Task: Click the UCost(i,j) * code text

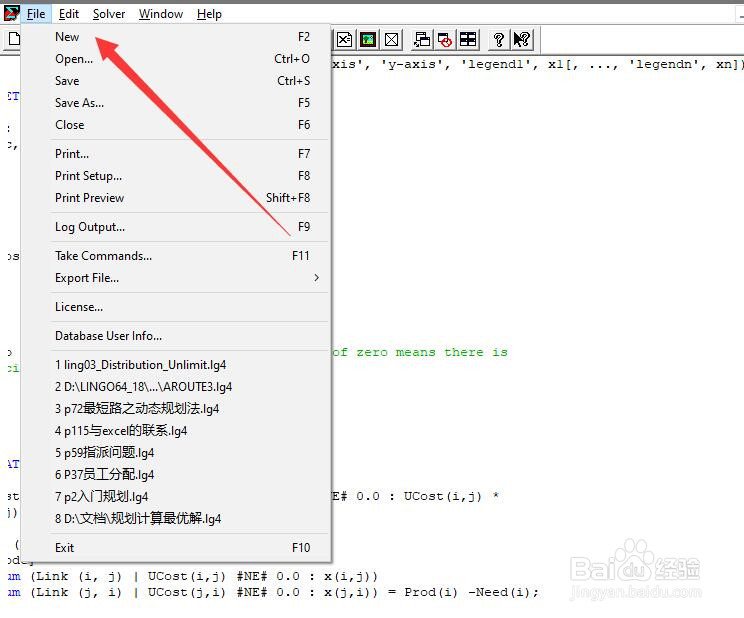Action: coord(451,496)
